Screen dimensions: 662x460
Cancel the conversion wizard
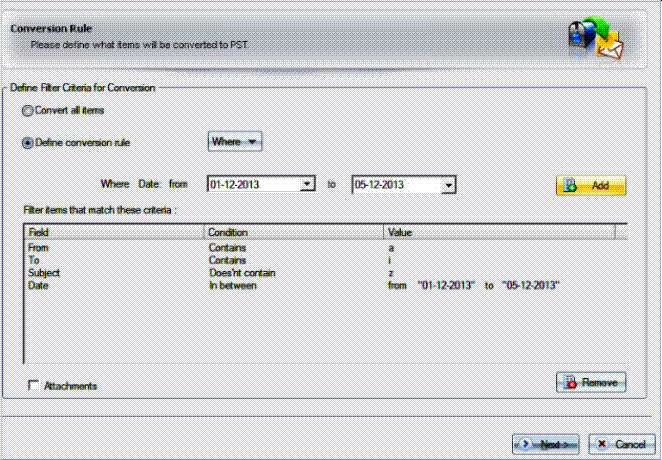622,444
